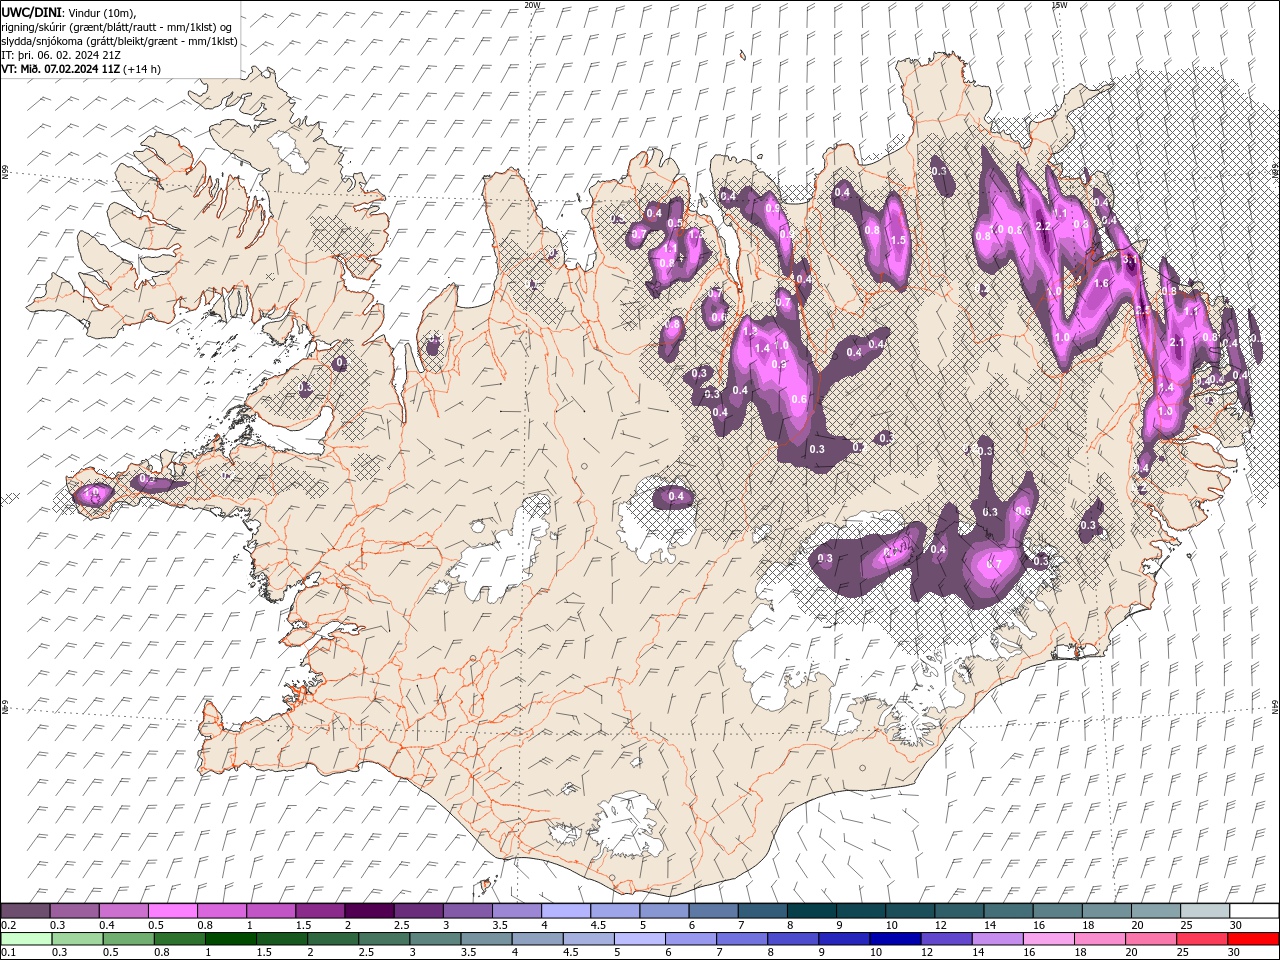Click the '20W' longitude label
The image size is (1280, 960).
[532, 5]
